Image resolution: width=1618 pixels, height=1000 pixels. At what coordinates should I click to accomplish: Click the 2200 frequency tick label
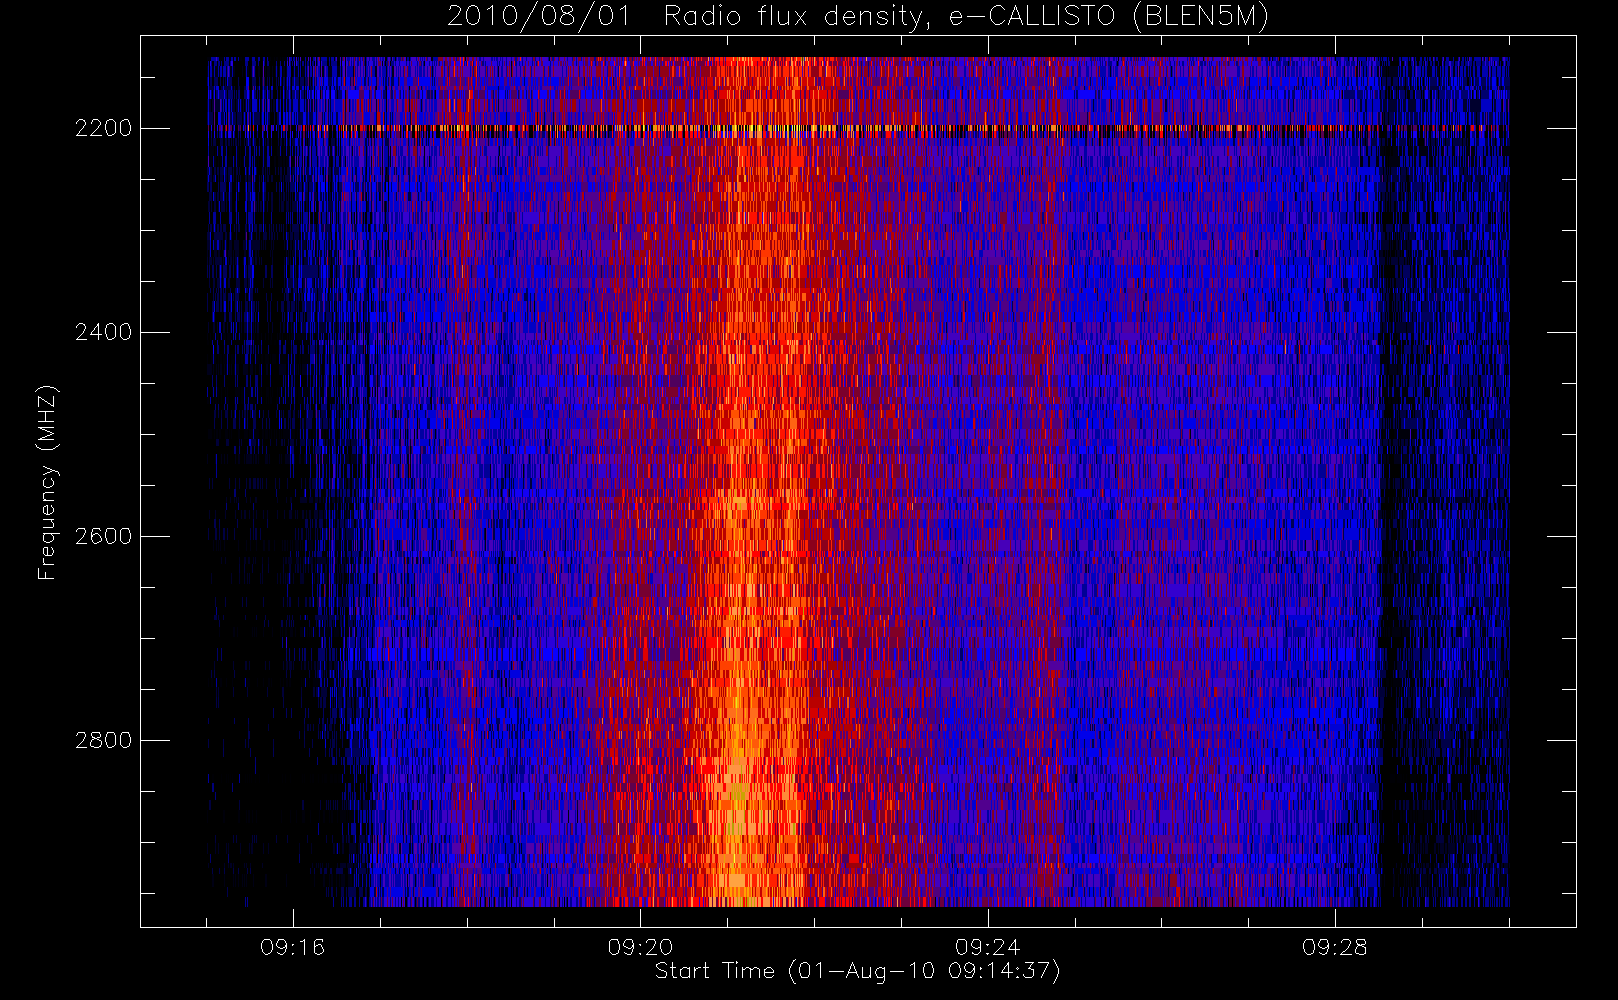[103, 128]
